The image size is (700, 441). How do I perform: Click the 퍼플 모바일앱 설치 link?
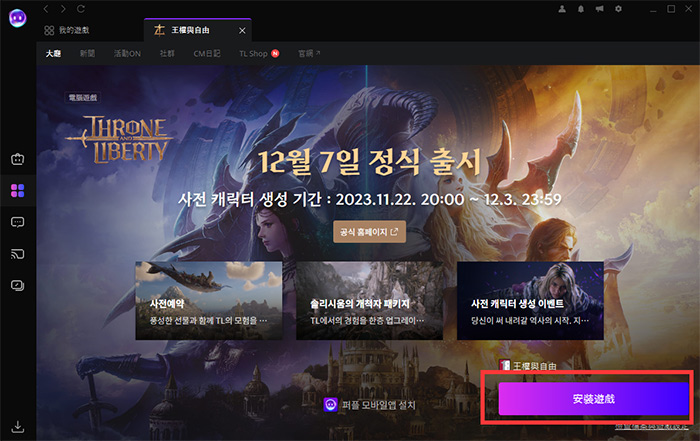tap(369, 405)
